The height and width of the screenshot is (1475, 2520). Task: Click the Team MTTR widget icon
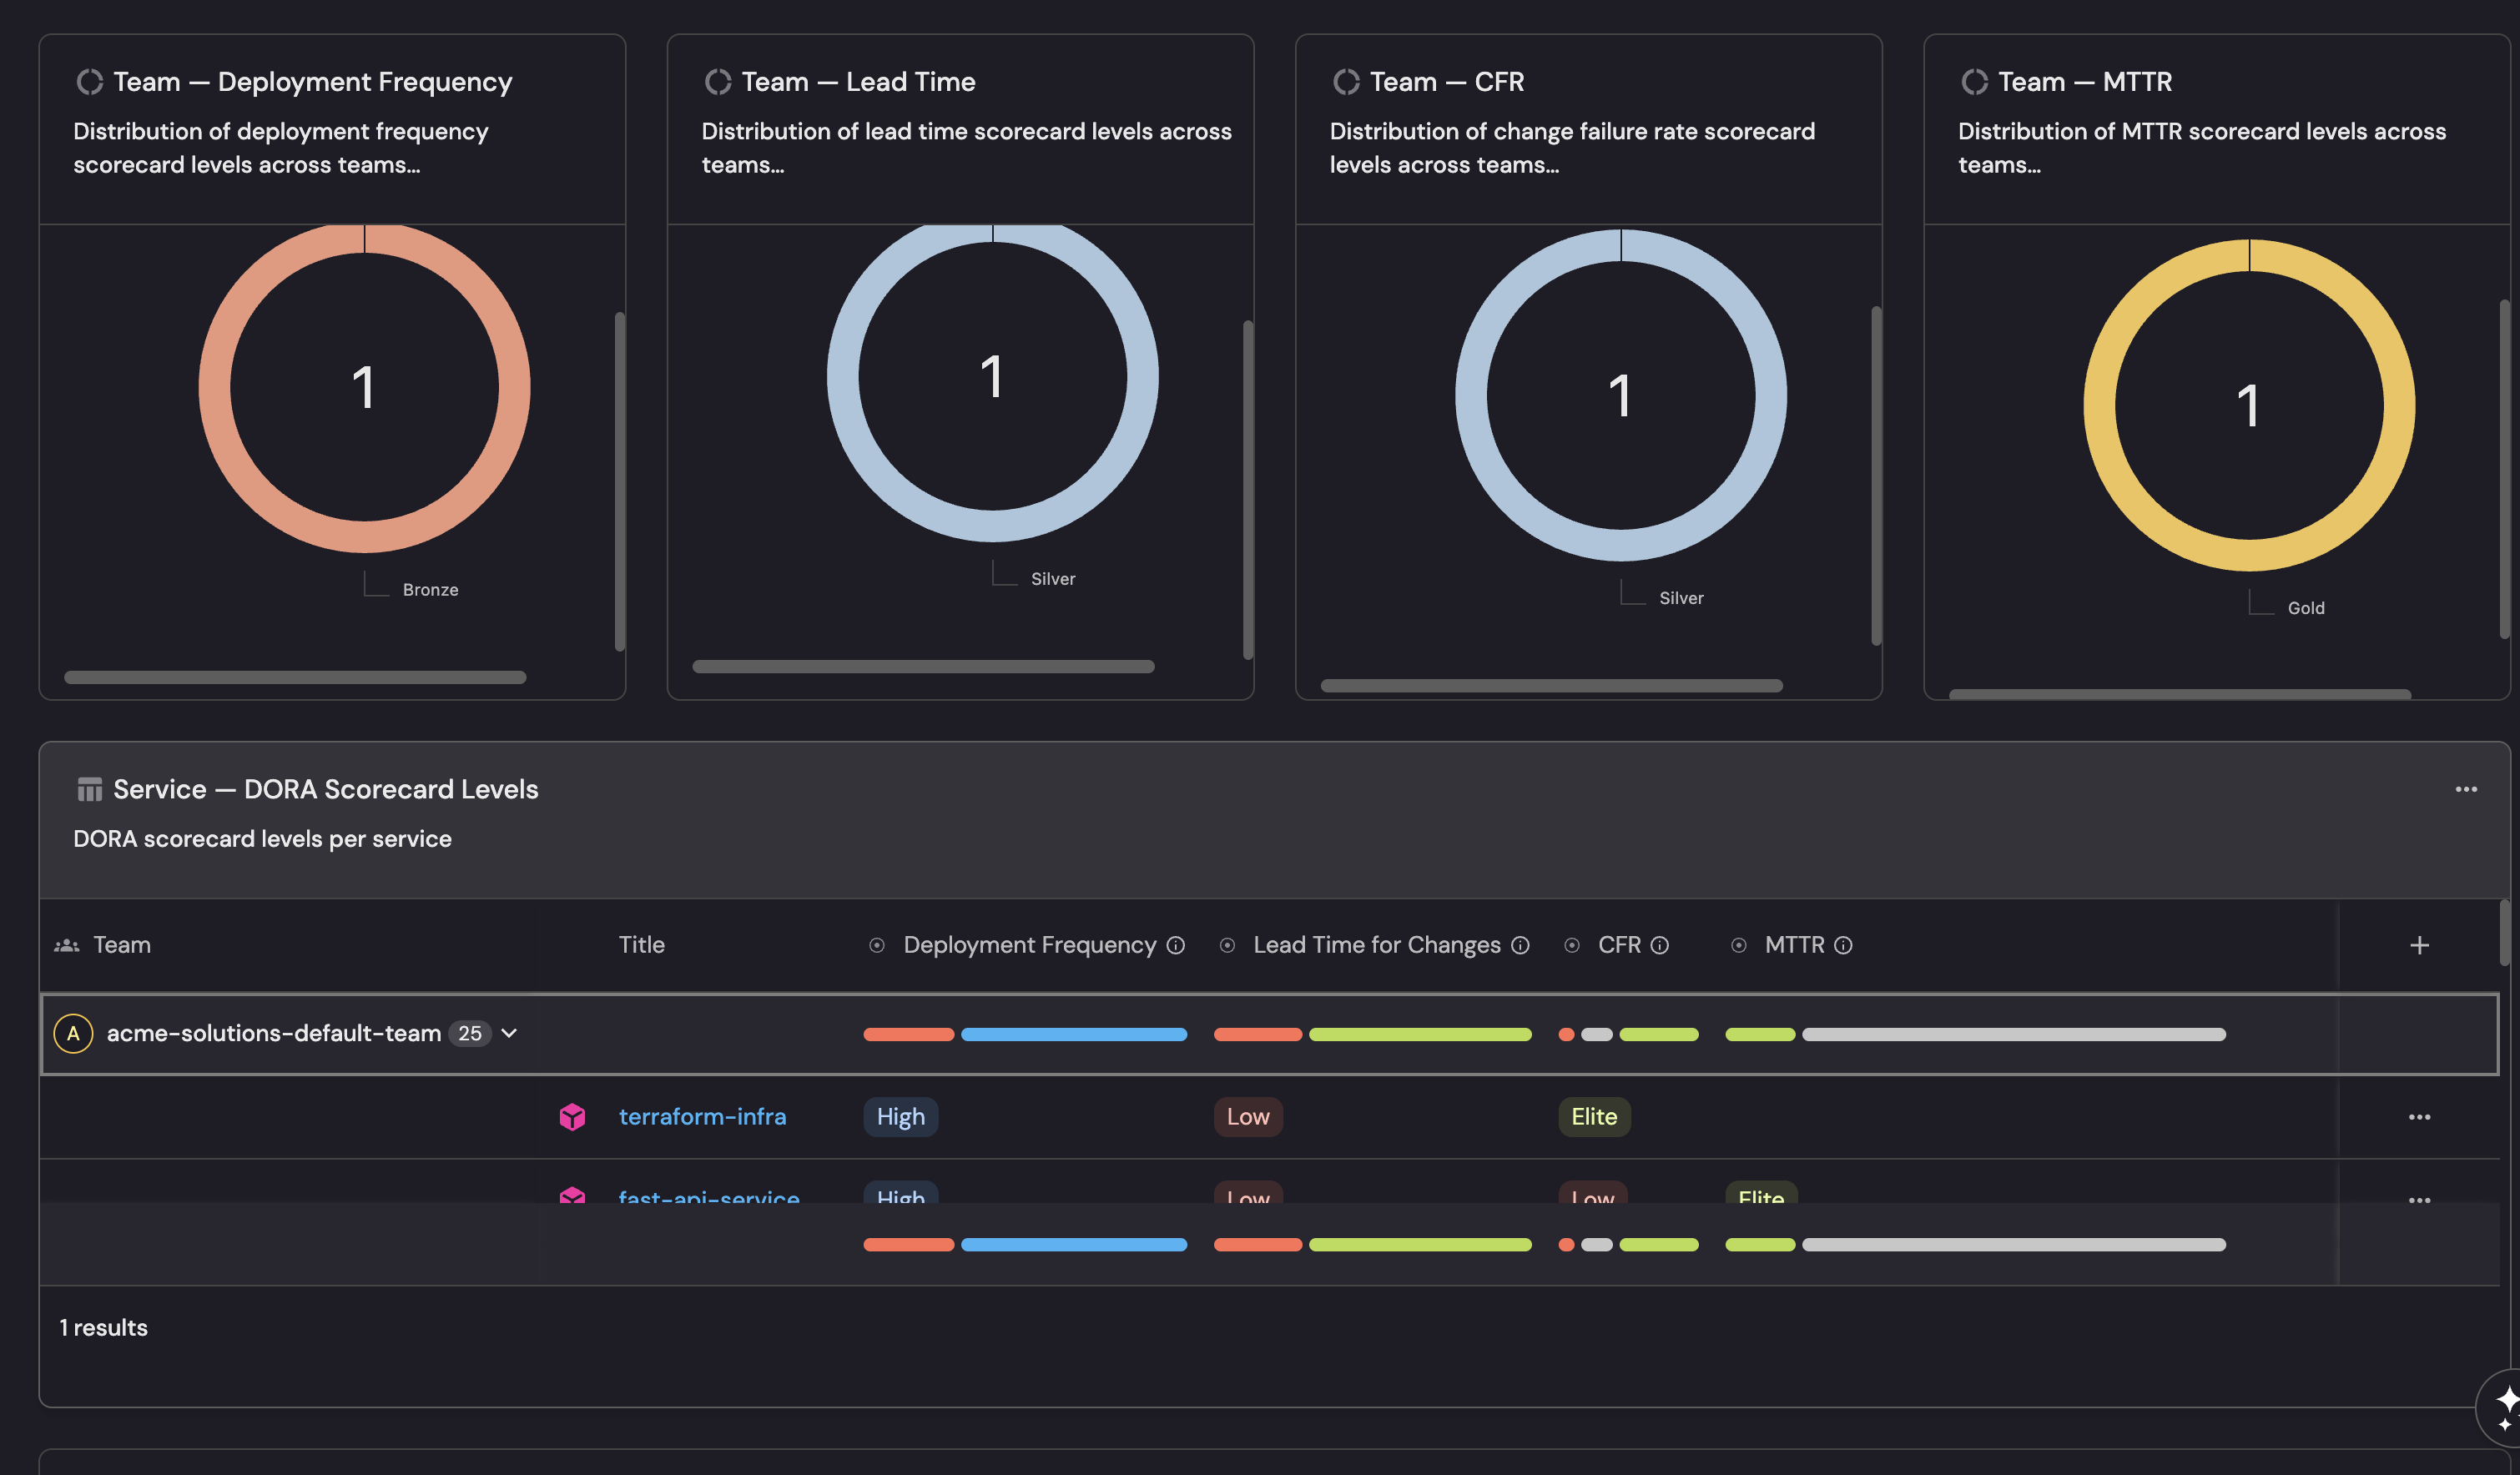pos(1974,82)
